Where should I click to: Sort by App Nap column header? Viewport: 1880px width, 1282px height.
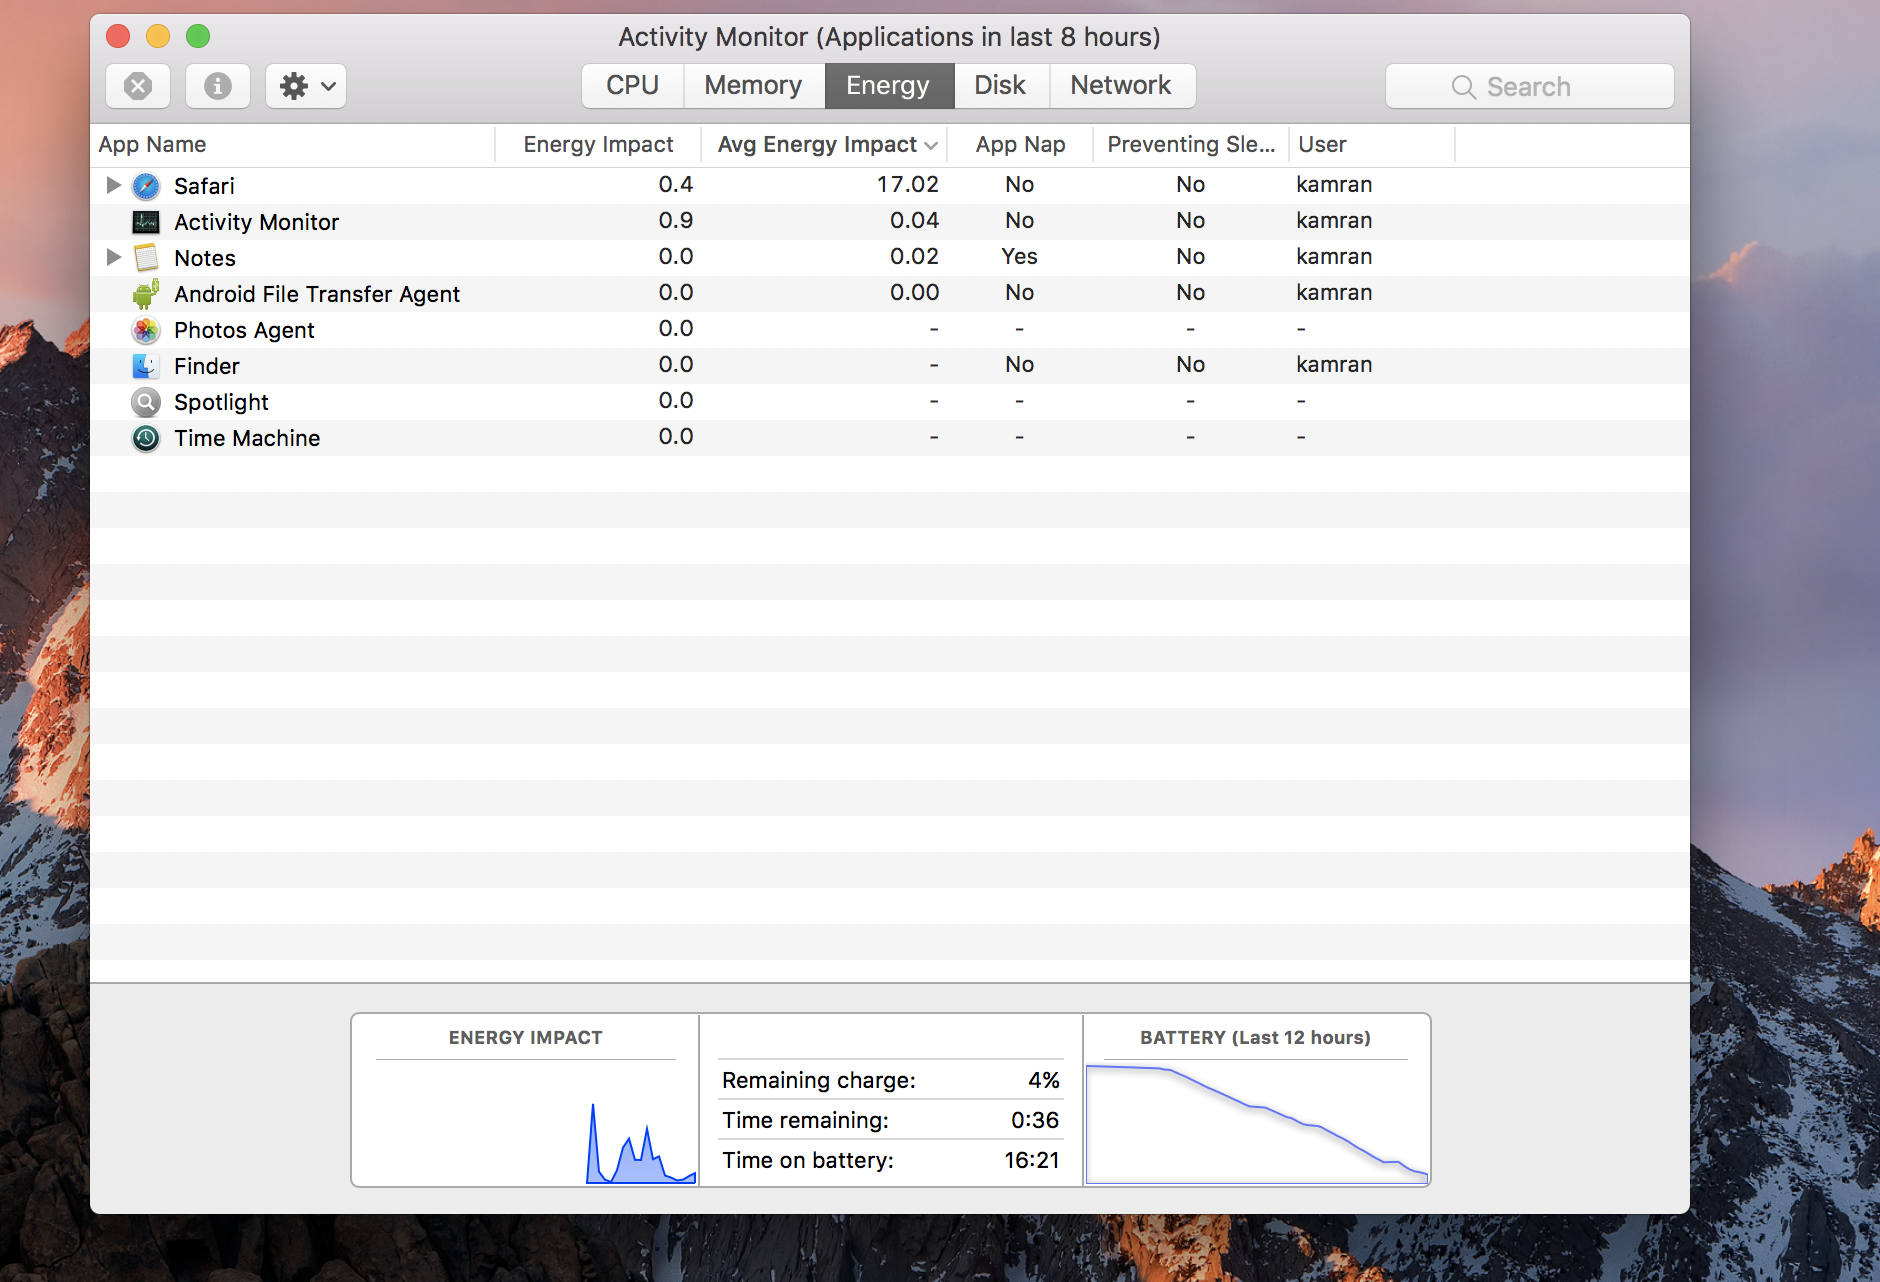(1020, 145)
